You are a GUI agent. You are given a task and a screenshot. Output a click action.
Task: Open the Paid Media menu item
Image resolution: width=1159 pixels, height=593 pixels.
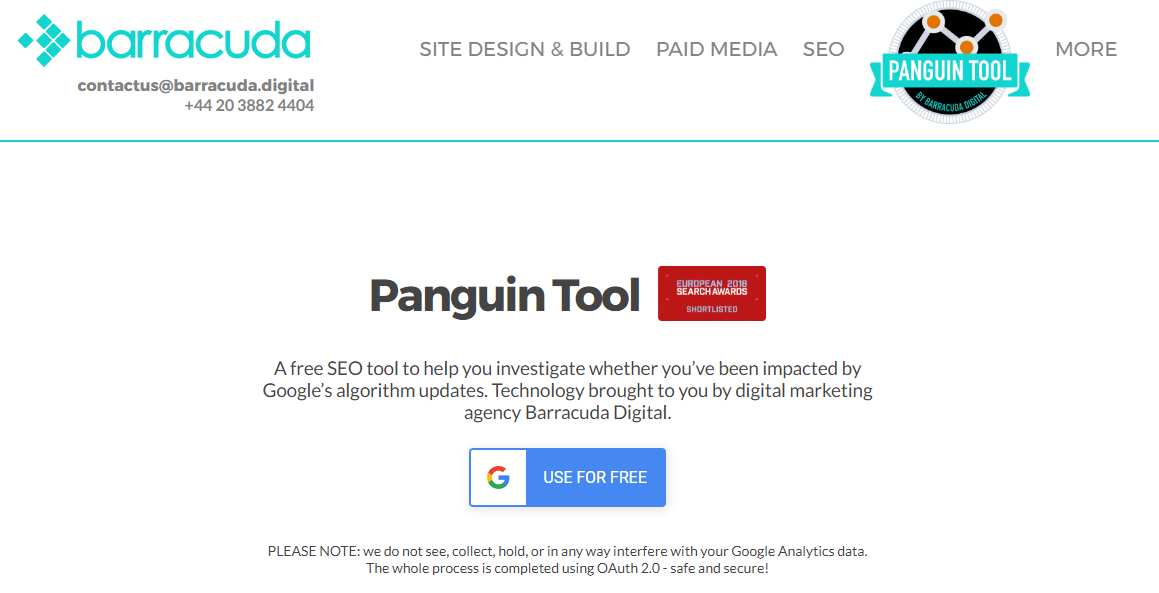716,50
